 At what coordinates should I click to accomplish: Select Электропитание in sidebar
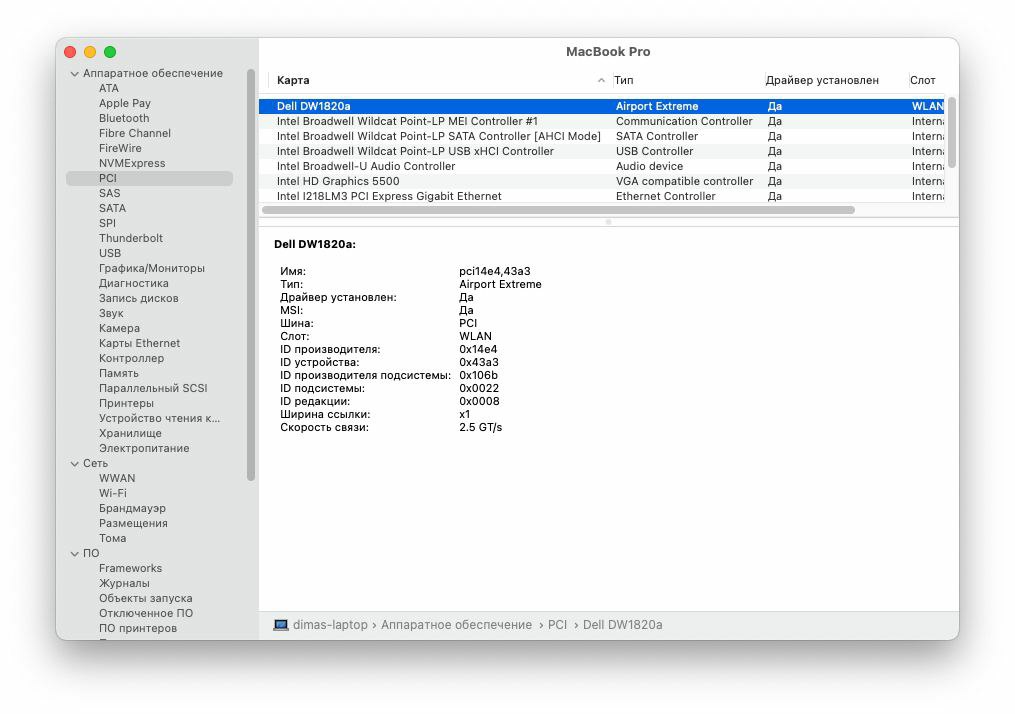[x=144, y=448]
